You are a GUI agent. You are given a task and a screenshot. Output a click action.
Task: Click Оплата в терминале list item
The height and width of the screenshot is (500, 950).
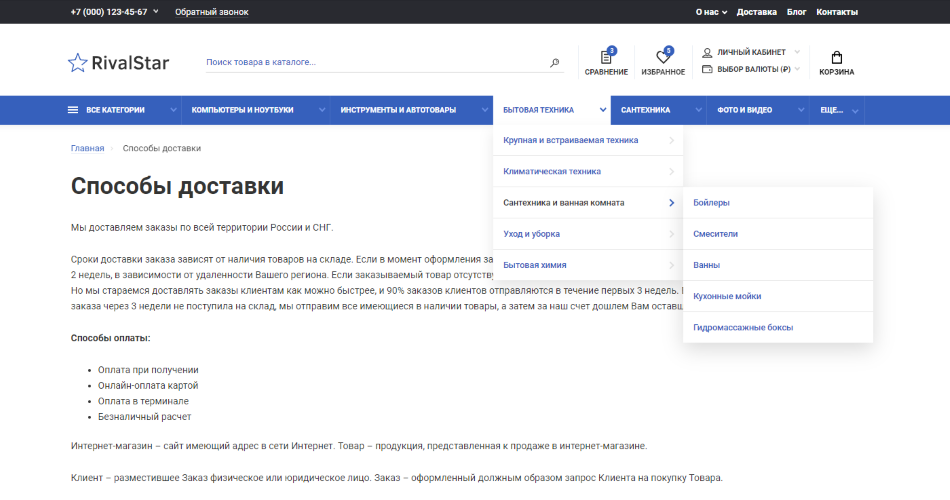144,401
